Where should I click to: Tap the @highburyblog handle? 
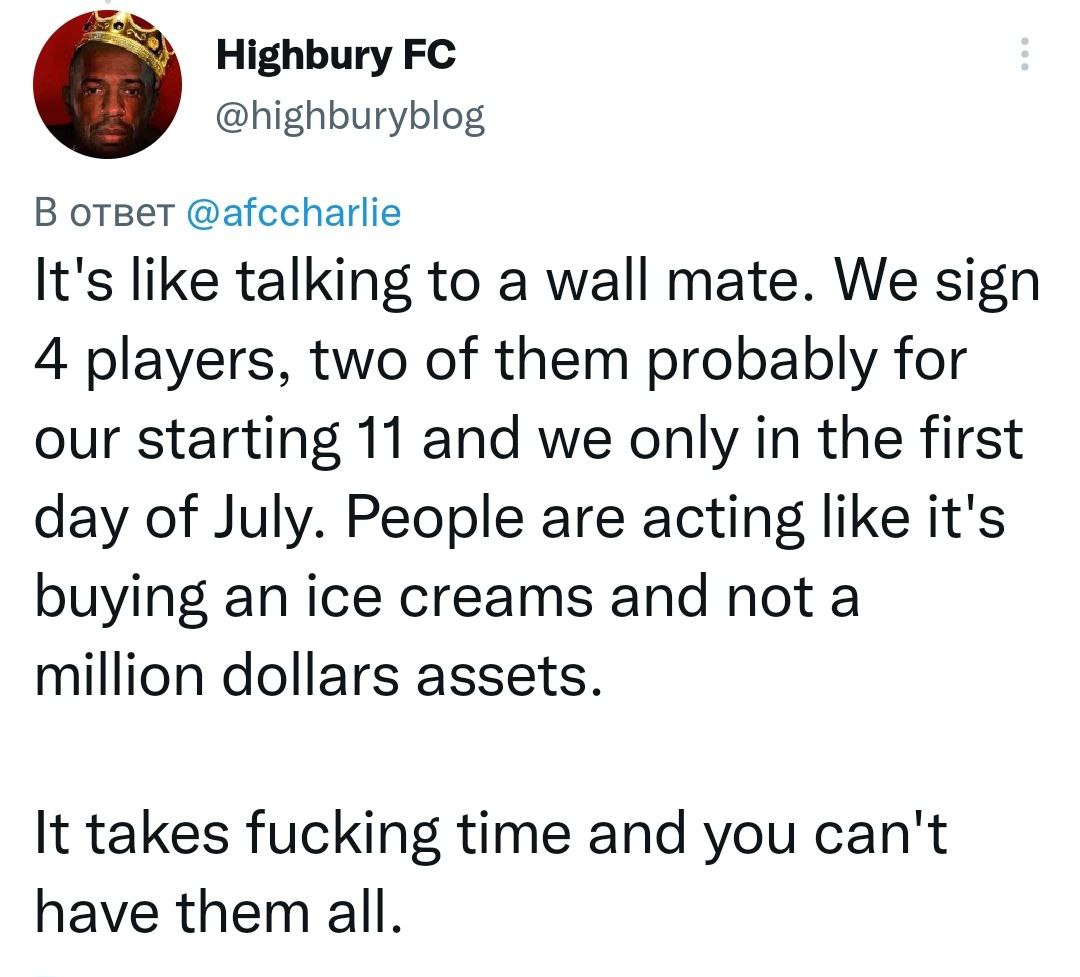(350, 118)
